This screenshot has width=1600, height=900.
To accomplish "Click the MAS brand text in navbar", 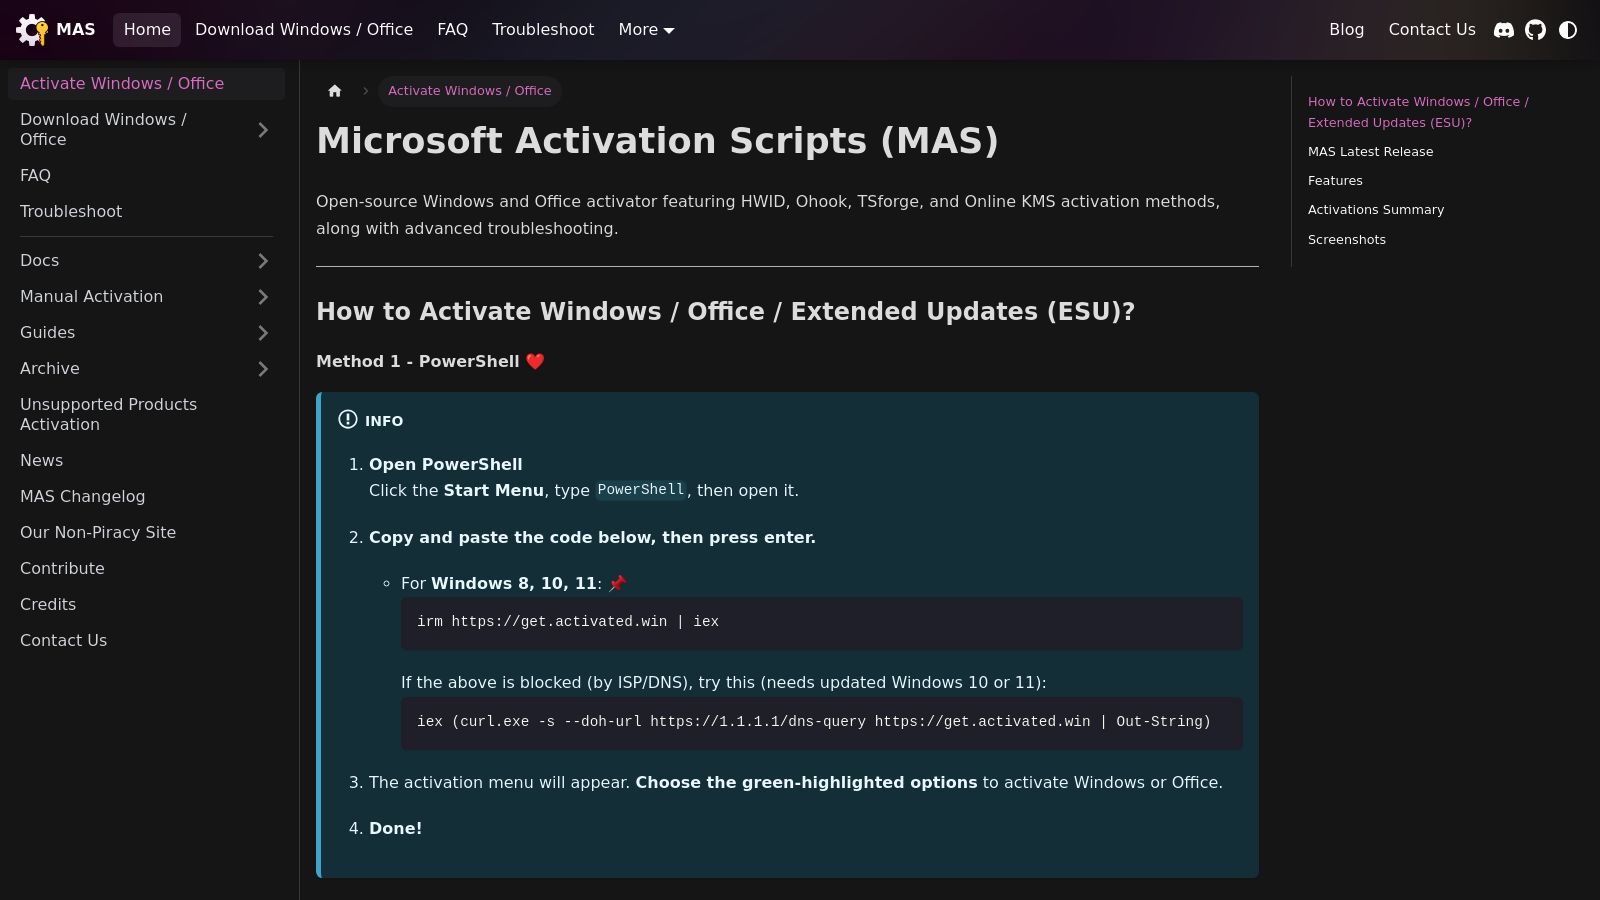I will point(76,30).
